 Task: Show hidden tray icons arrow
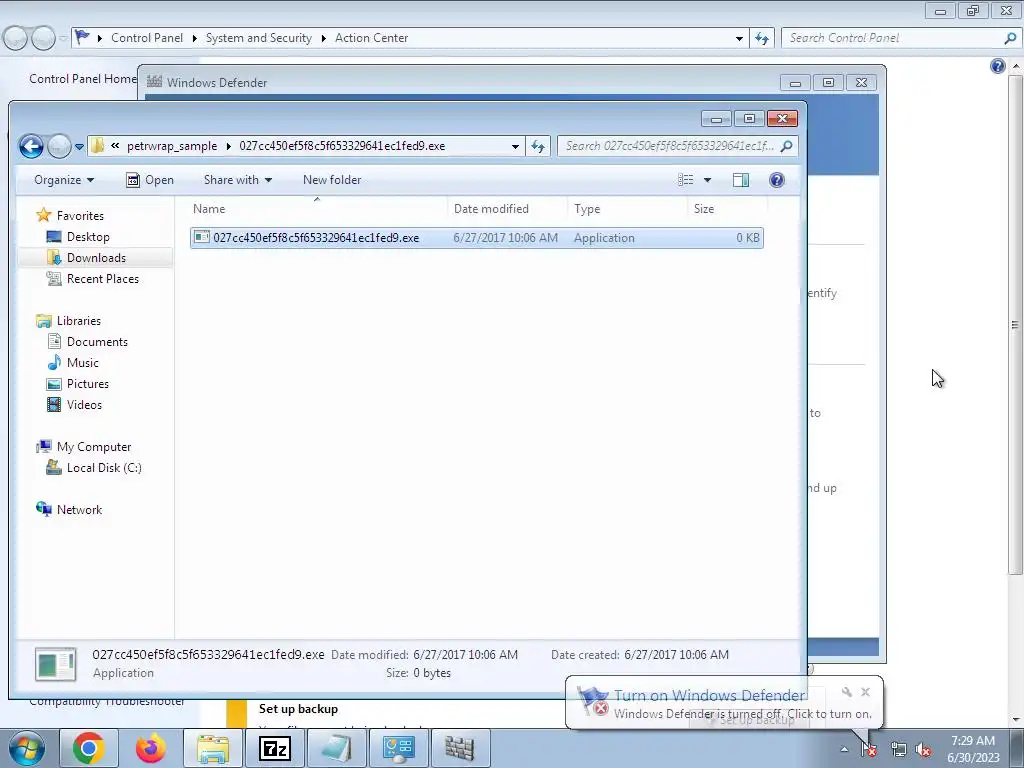(x=844, y=750)
